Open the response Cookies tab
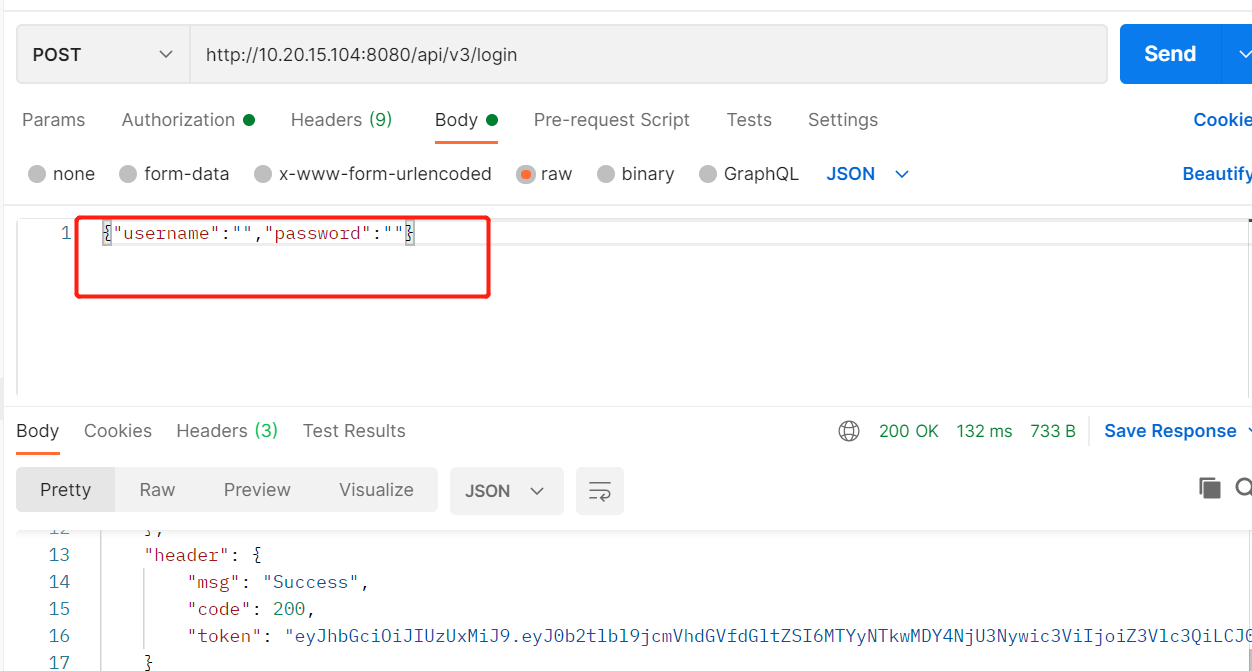Screen dimensions: 1252x671 [x=118, y=431]
